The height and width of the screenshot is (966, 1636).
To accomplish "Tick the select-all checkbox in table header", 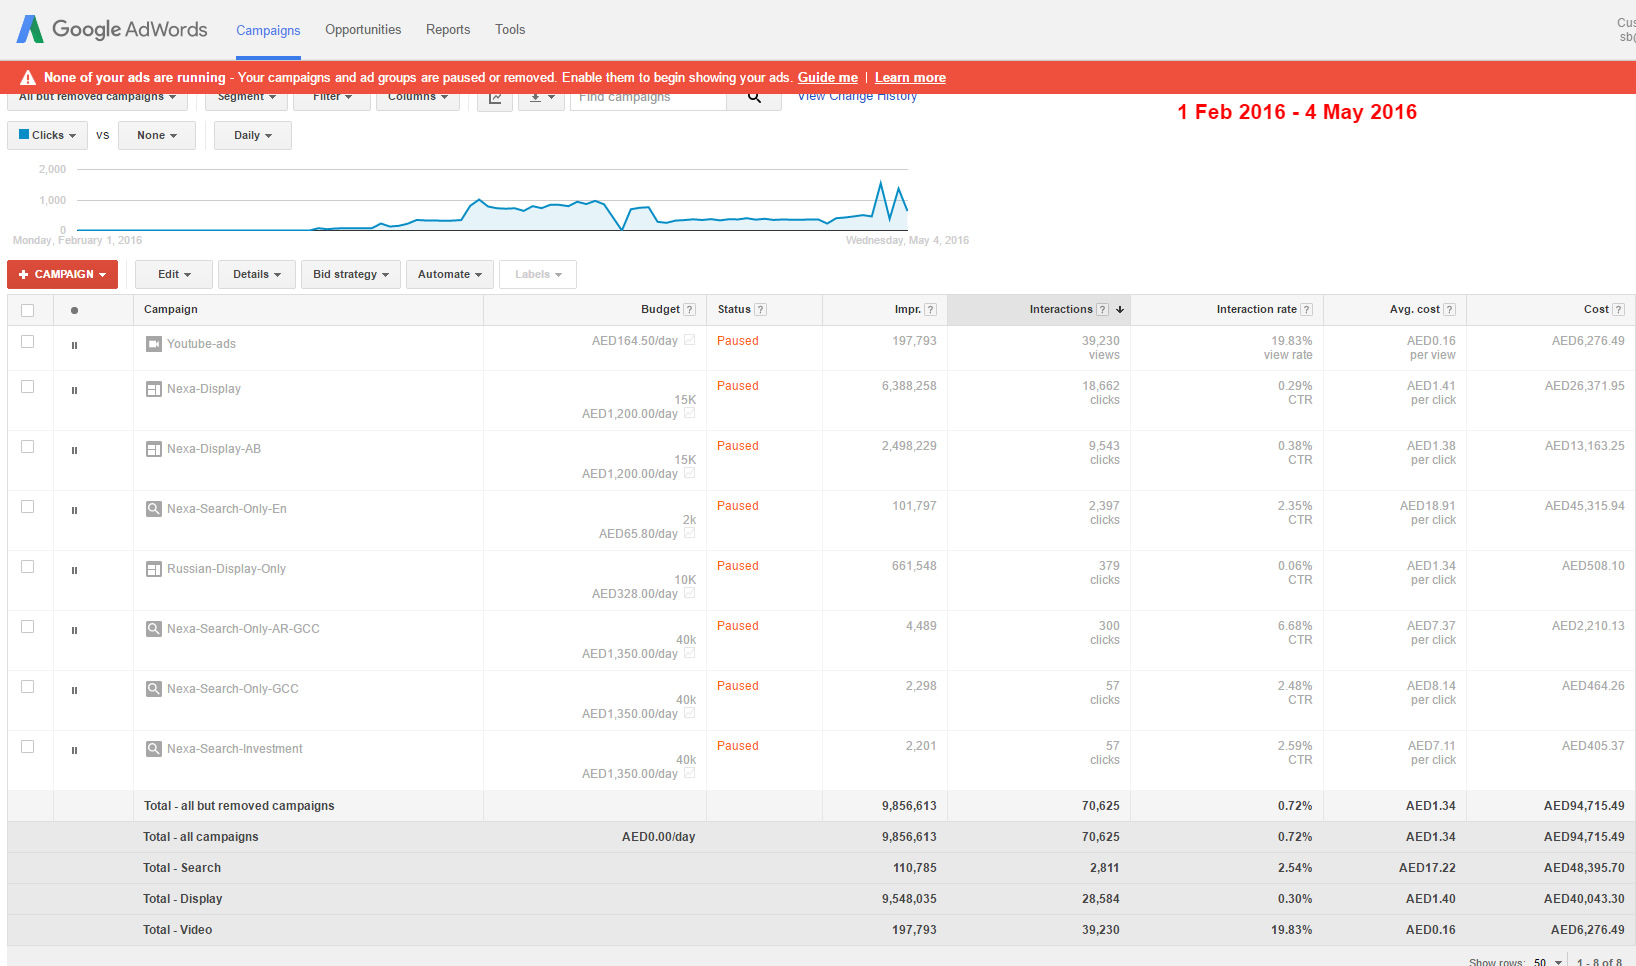I will point(28,310).
